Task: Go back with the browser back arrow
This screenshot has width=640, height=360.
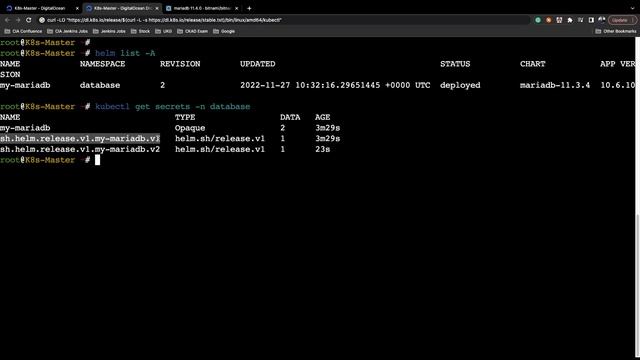Action: (x=7, y=20)
